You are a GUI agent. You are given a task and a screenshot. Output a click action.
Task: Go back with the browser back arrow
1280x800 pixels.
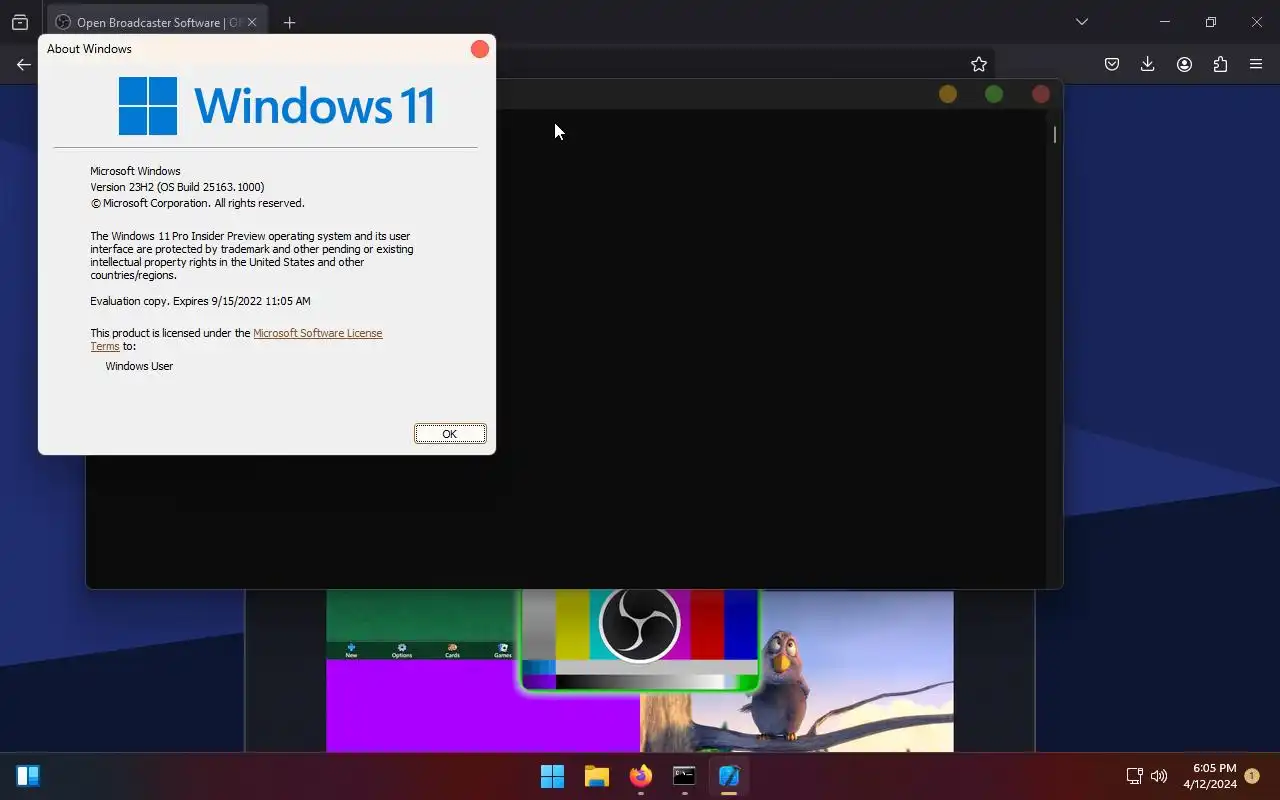pyautogui.click(x=24, y=64)
